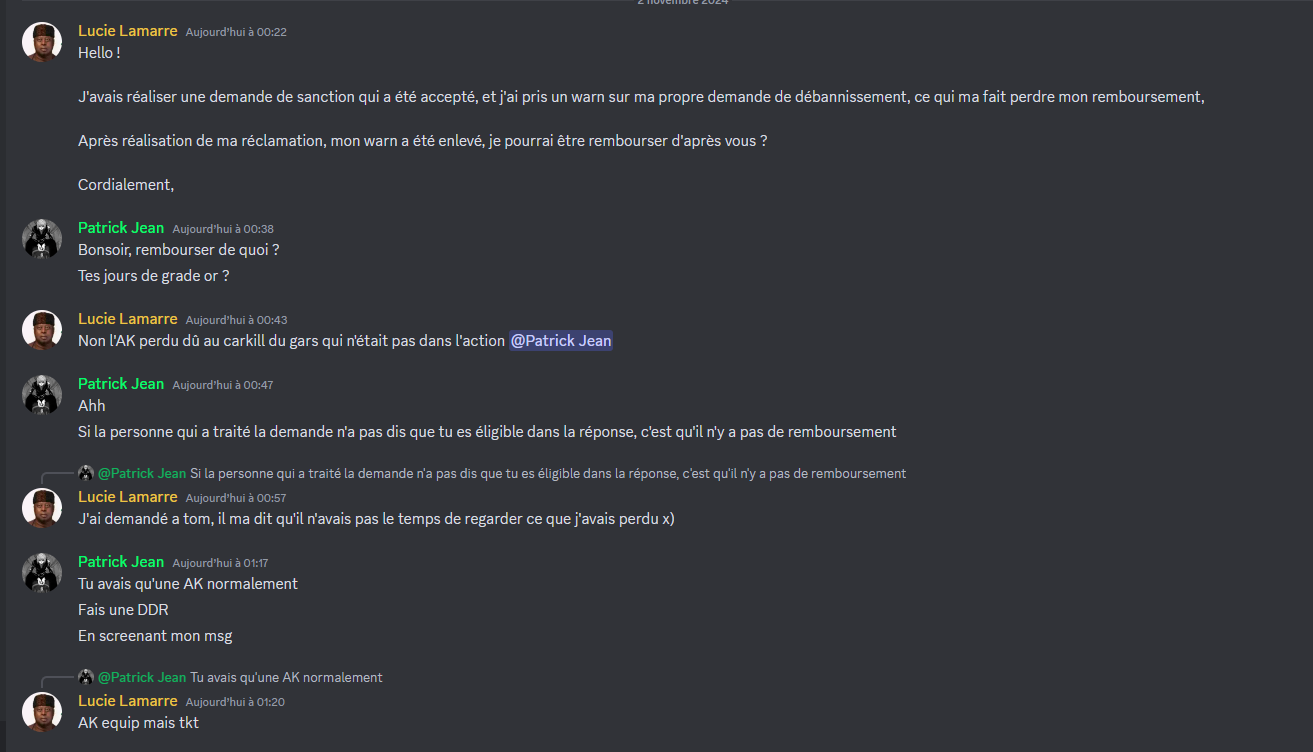Click the timestamp "Aujourd'hui à 01:17"
The height and width of the screenshot is (752, 1313).
pyautogui.click(x=220, y=563)
